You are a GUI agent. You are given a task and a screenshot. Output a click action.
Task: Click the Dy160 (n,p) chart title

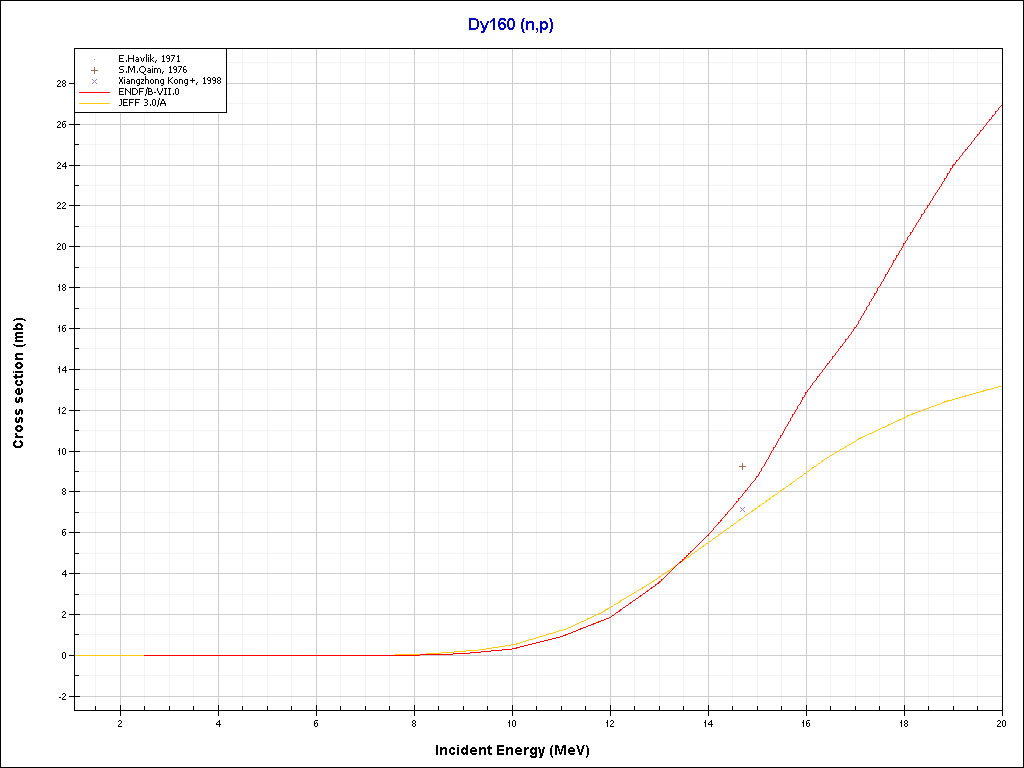click(511, 24)
